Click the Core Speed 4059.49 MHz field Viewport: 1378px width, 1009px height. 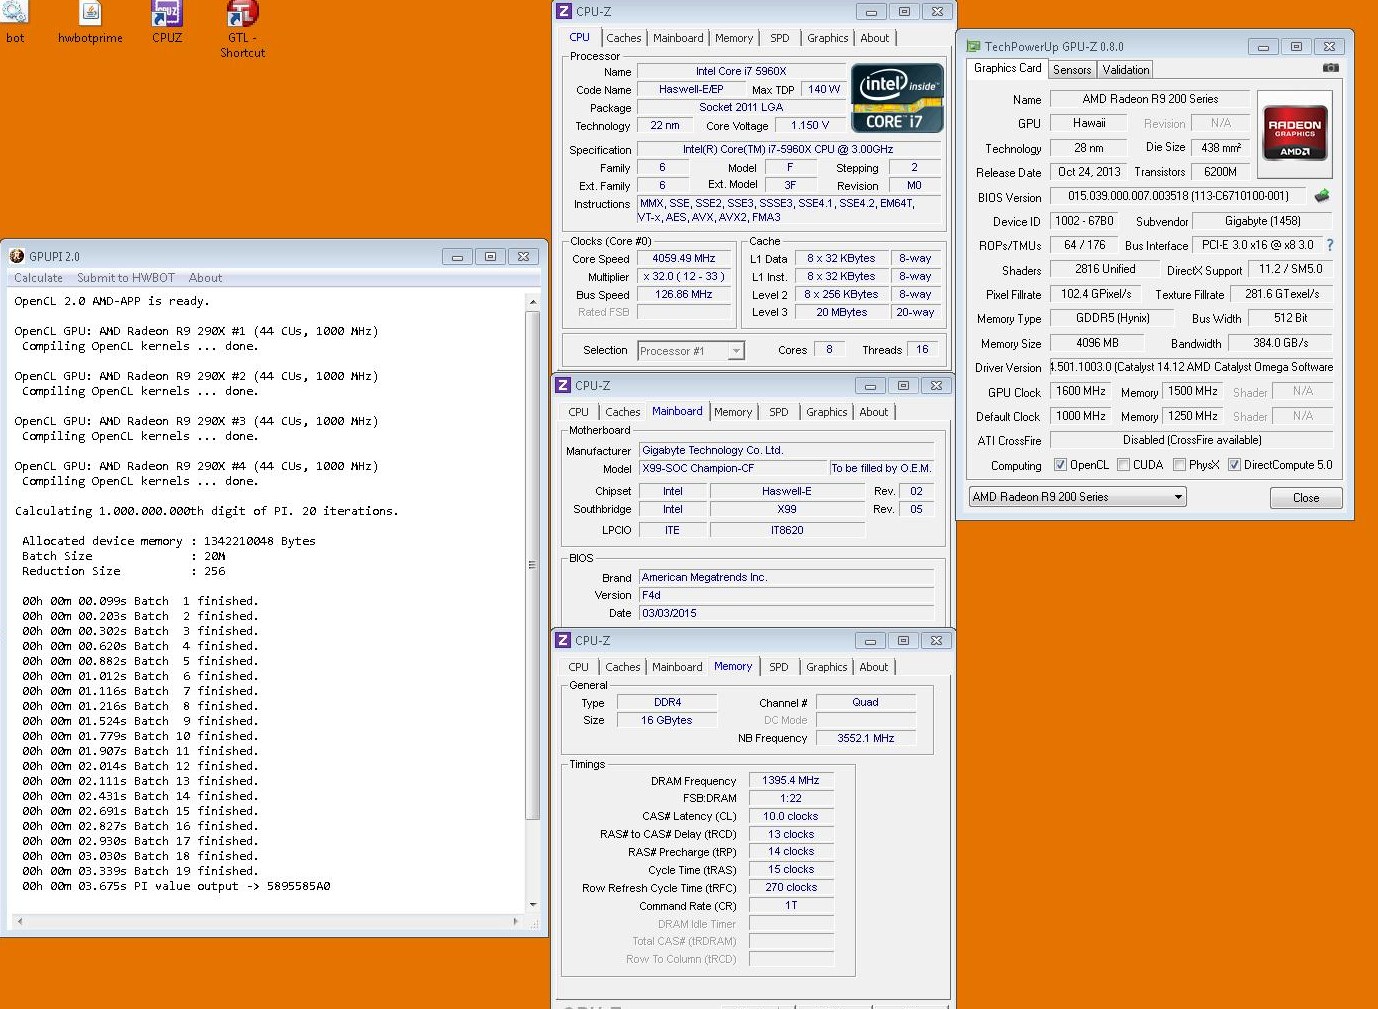(684, 258)
